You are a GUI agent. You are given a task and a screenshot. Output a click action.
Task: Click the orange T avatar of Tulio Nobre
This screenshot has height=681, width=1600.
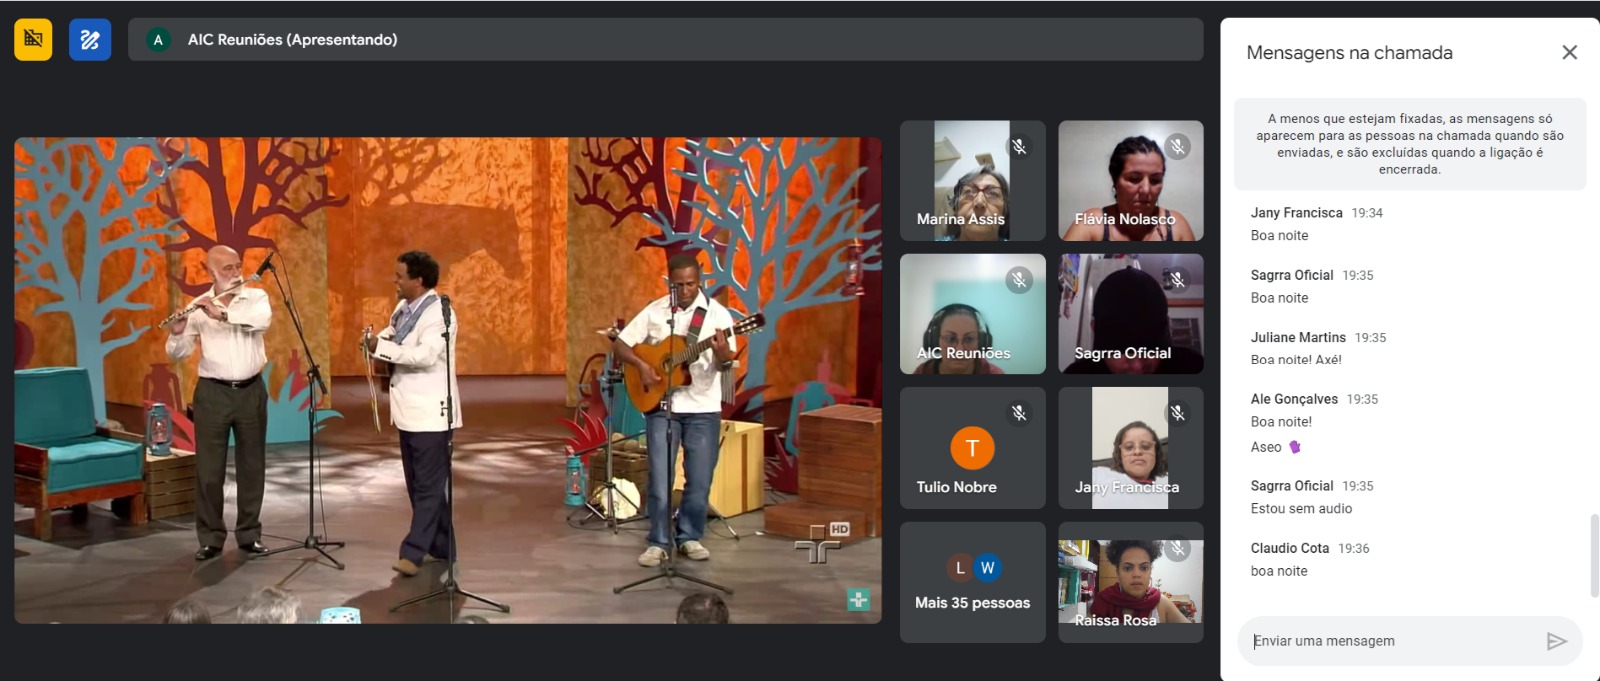pyautogui.click(x=972, y=448)
